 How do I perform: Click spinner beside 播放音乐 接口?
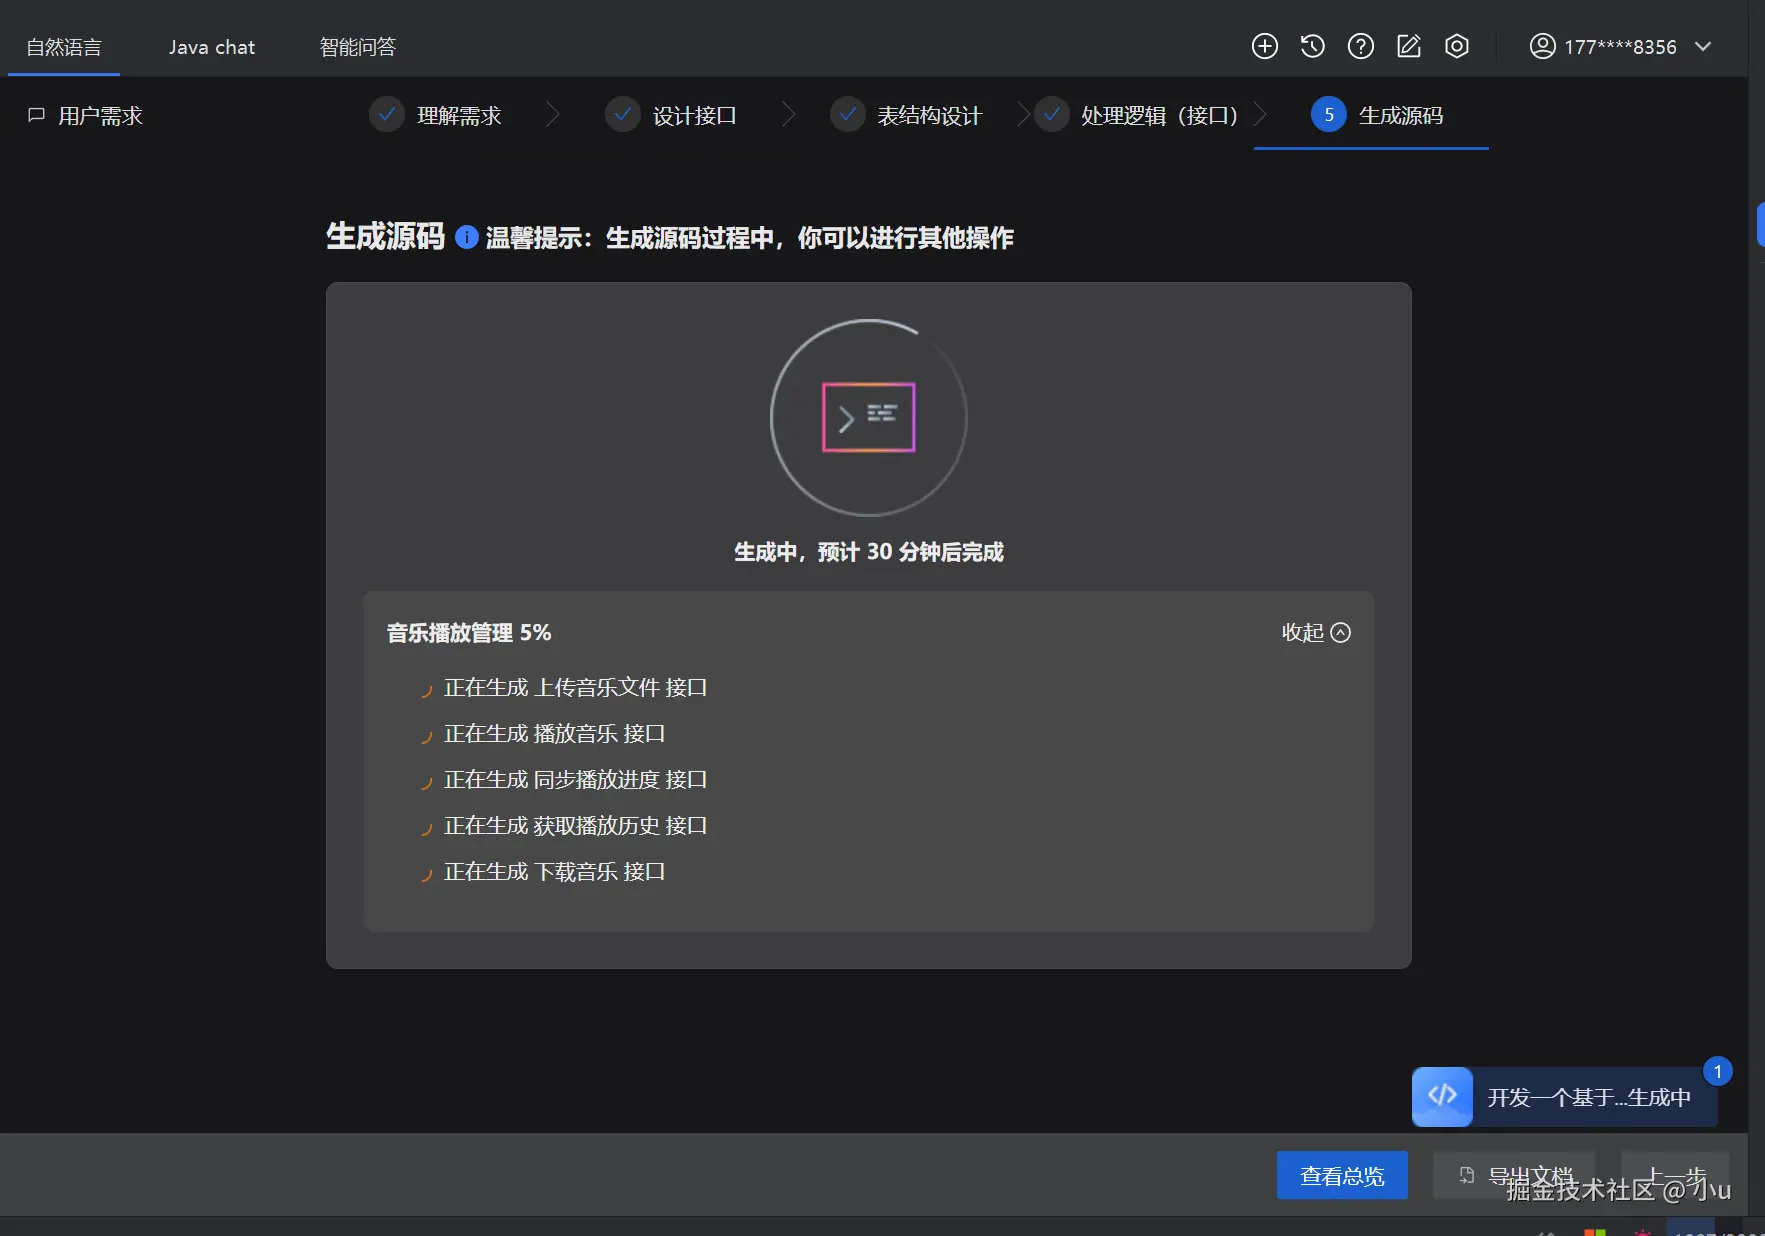[426, 736]
